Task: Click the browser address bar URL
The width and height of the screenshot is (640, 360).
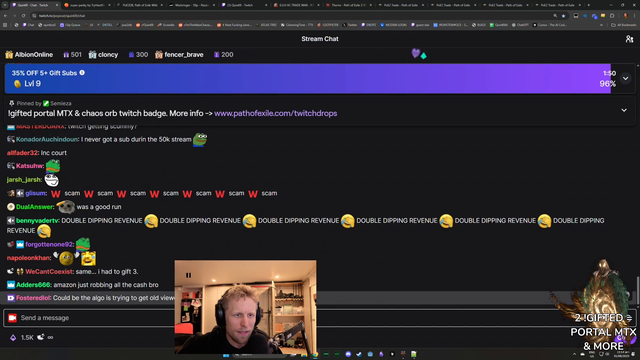Action: pos(62,16)
